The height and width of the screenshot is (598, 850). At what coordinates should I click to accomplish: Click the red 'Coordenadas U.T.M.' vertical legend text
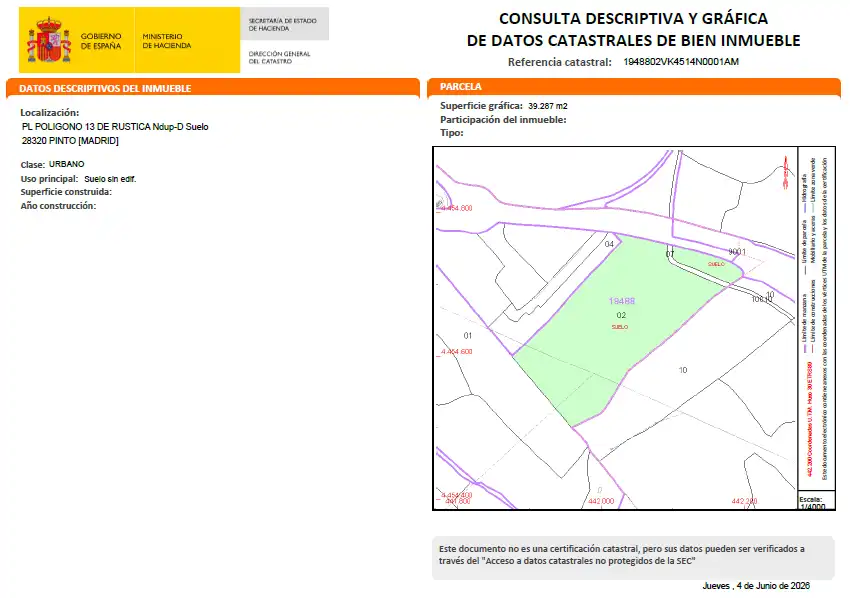click(810, 419)
